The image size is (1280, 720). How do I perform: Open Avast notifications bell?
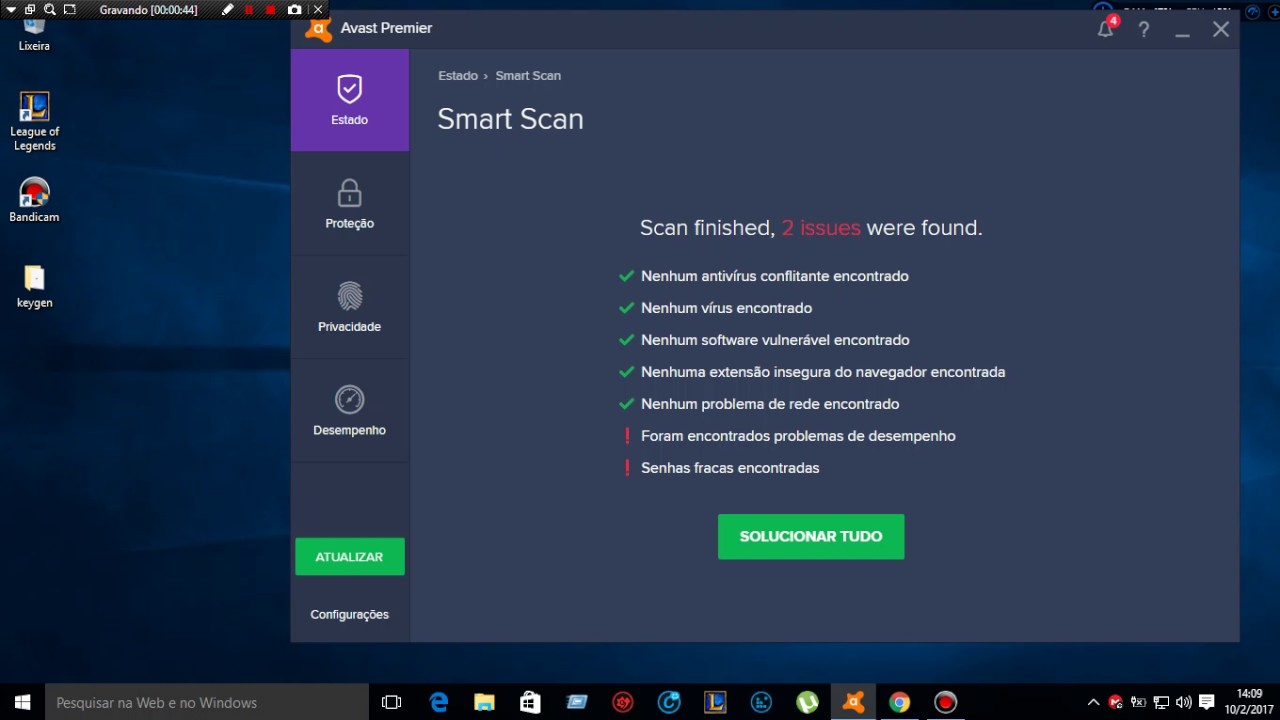click(1106, 29)
